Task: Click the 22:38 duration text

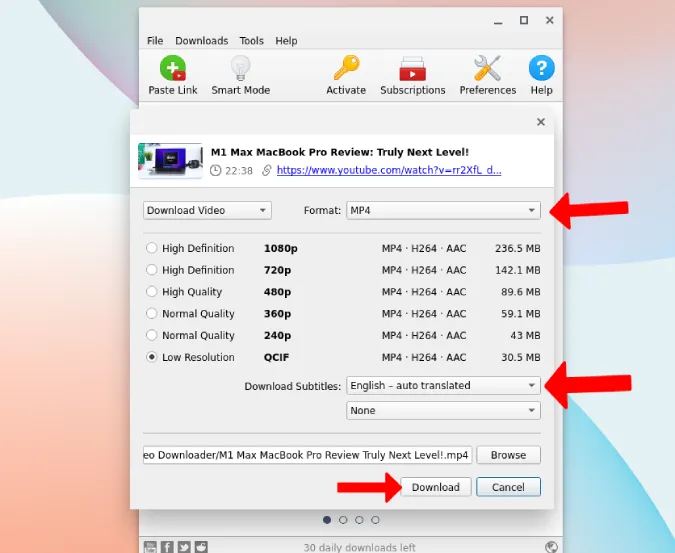Action: tap(239, 171)
